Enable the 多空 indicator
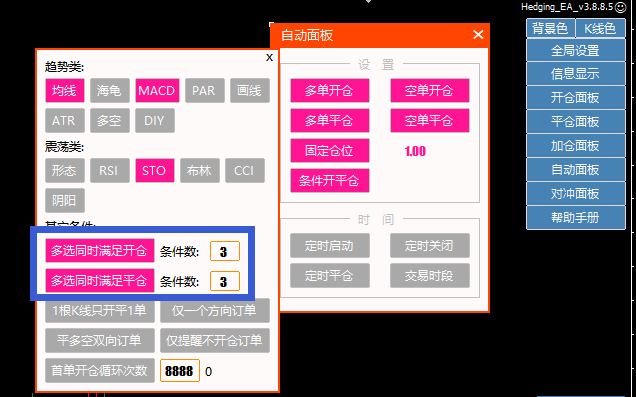 (110, 120)
